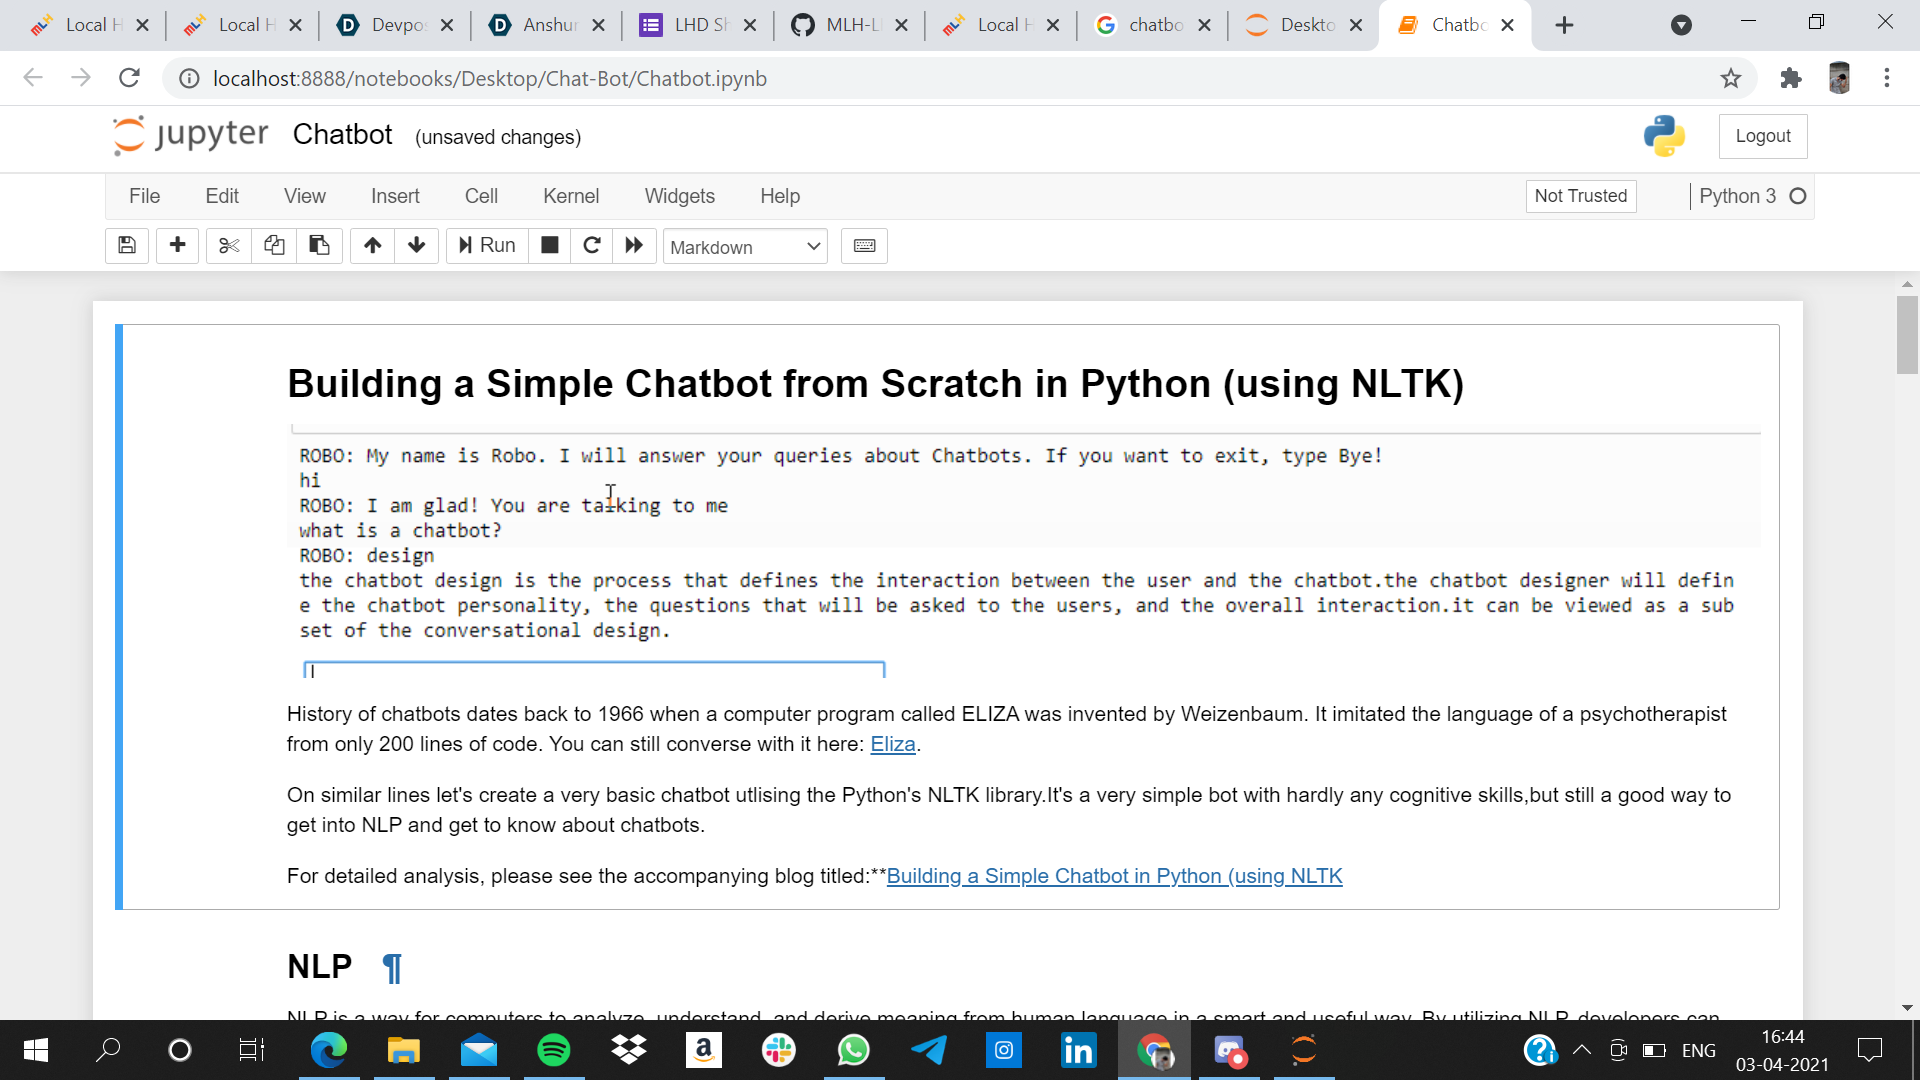Save notebook with the floppy disk icon
Viewport: 1920px width, 1080px height.
pos(127,246)
